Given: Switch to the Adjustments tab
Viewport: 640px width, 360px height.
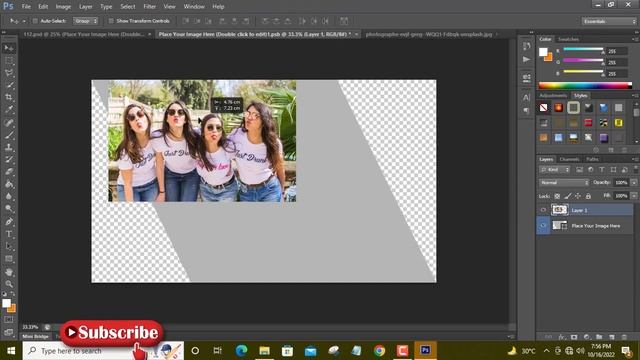Looking at the screenshot, I should pos(553,96).
